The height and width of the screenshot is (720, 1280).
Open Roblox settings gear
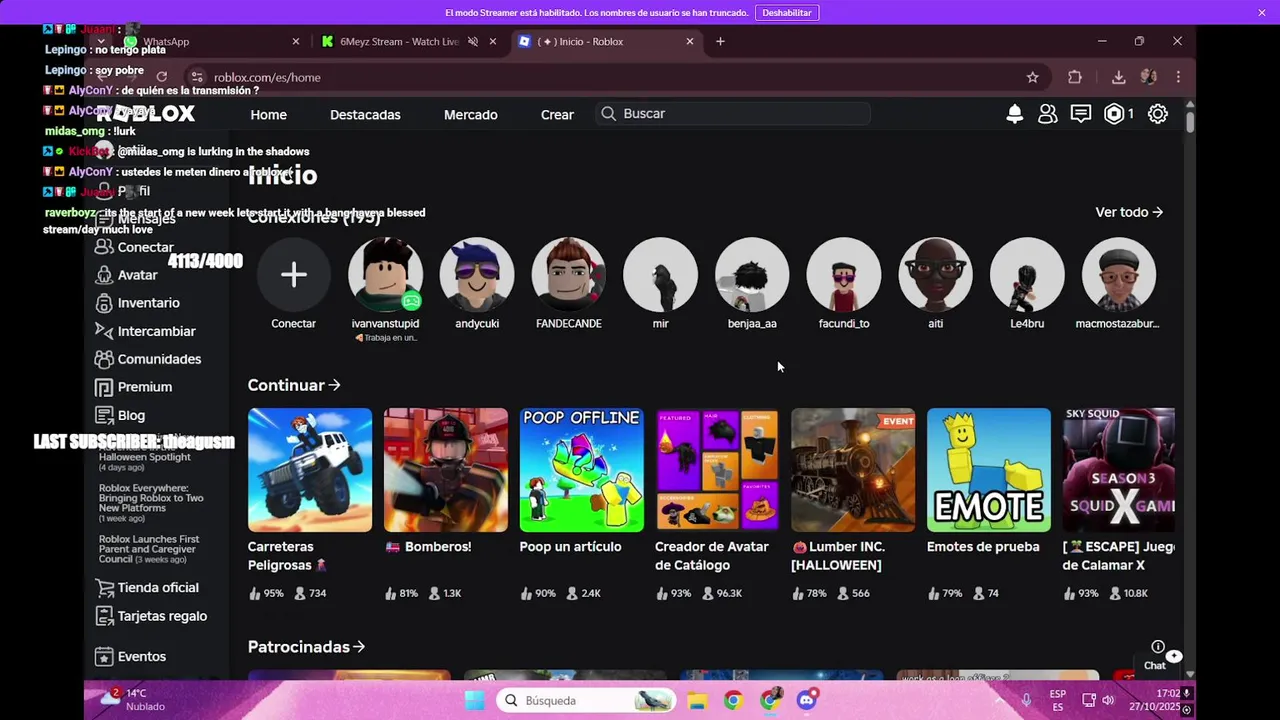click(x=1157, y=114)
